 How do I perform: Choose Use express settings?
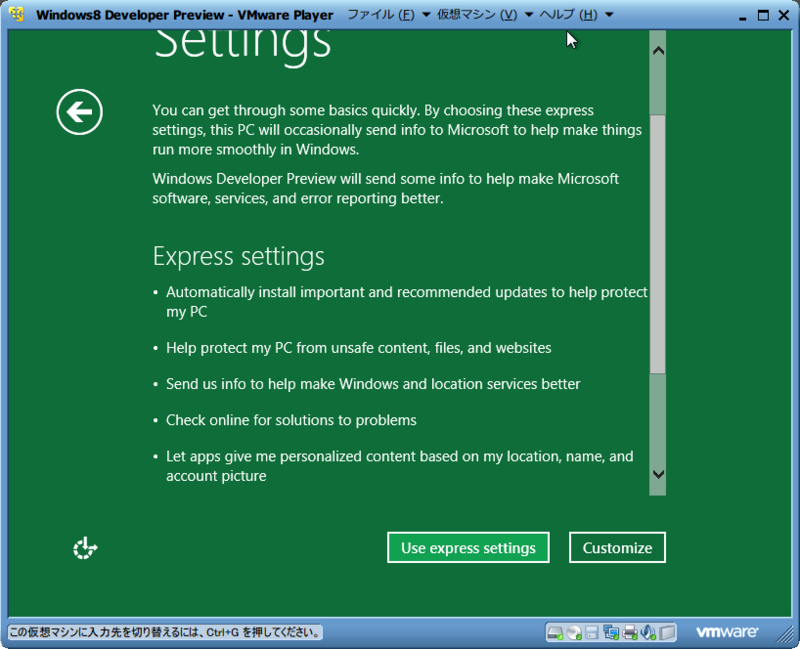(468, 547)
